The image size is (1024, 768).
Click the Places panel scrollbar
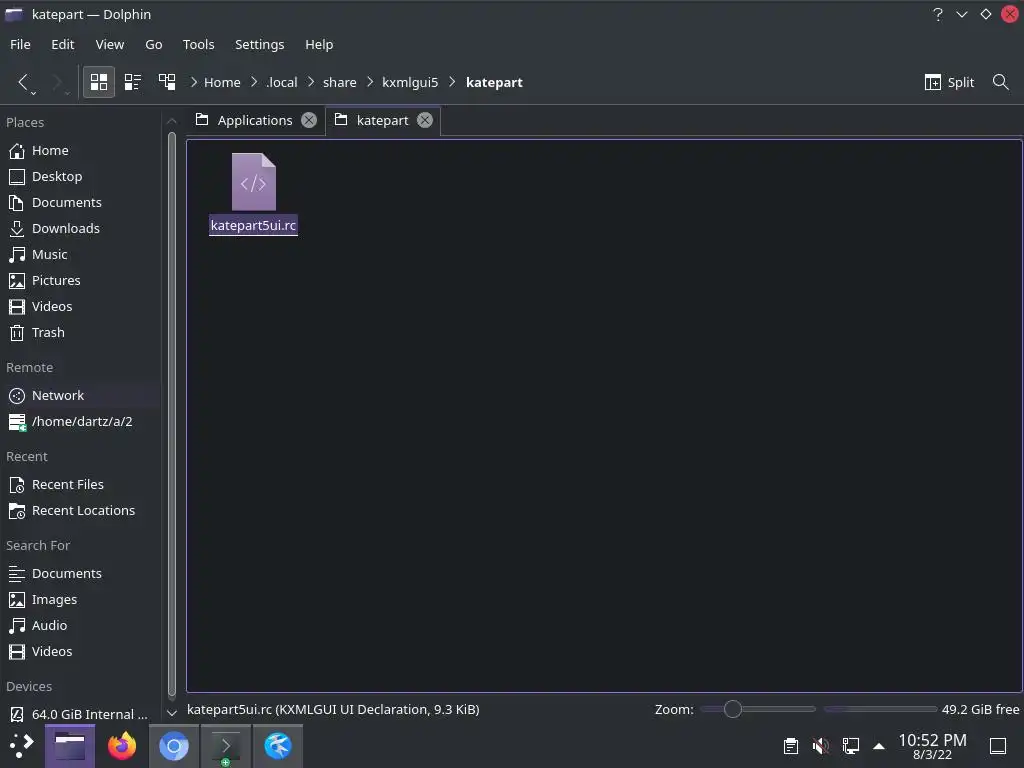172,414
